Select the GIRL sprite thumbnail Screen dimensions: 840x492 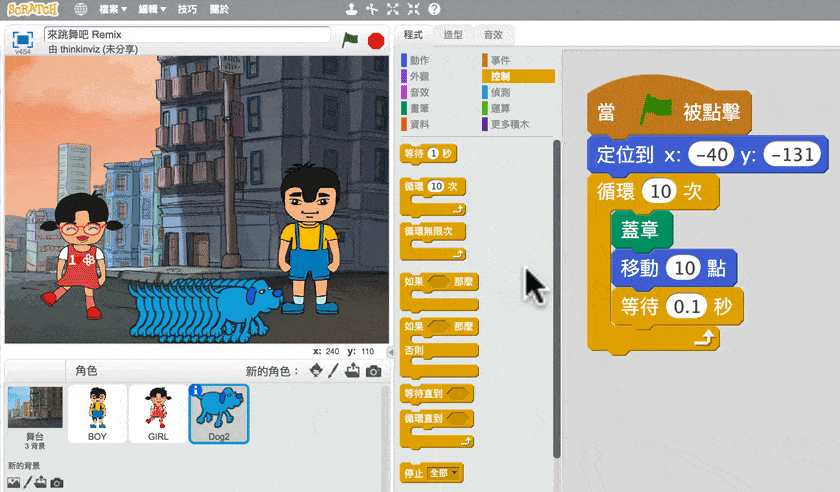(158, 414)
